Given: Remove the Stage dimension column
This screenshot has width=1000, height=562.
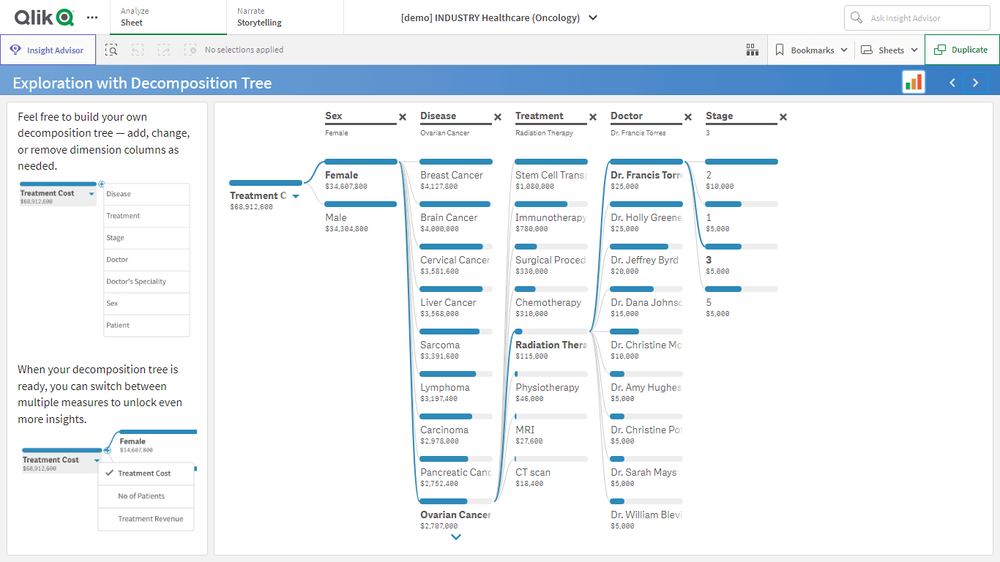Looking at the screenshot, I should tap(783, 117).
